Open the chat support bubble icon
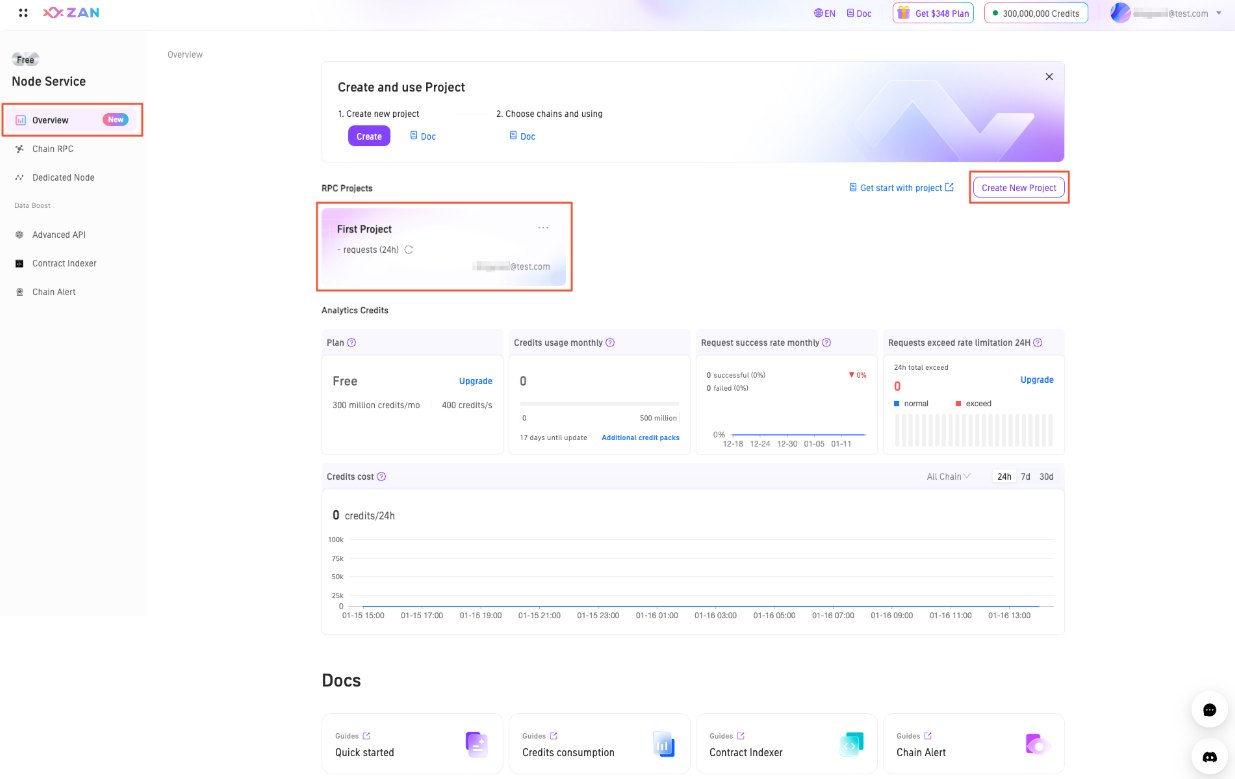Screen dimensions: 1235x779 (1209, 710)
